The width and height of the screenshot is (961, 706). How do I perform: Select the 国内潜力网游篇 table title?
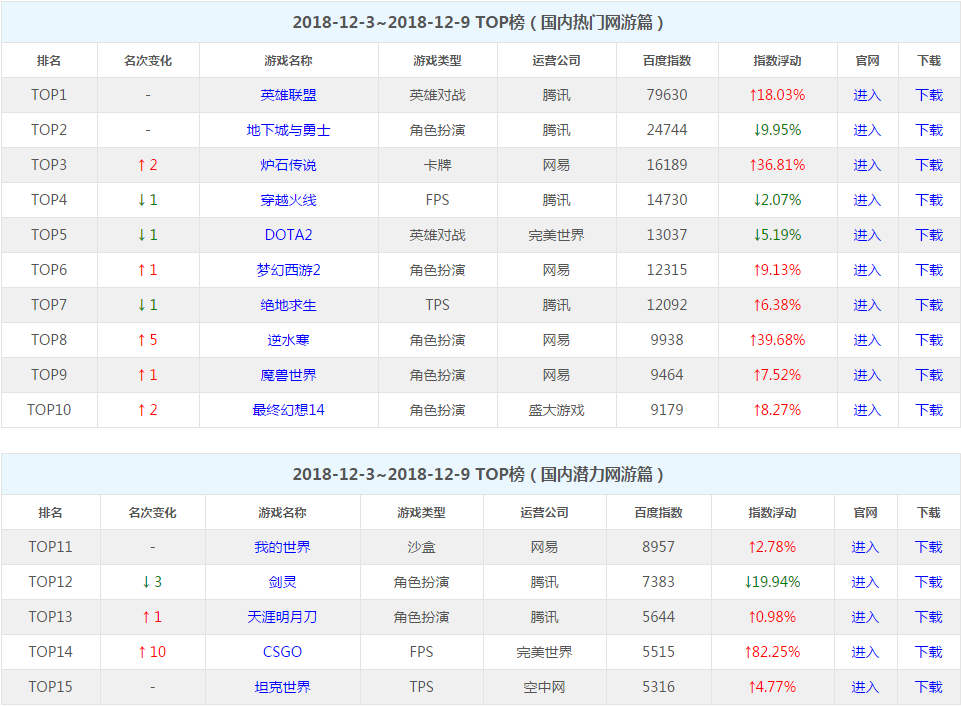(x=478, y=474)
